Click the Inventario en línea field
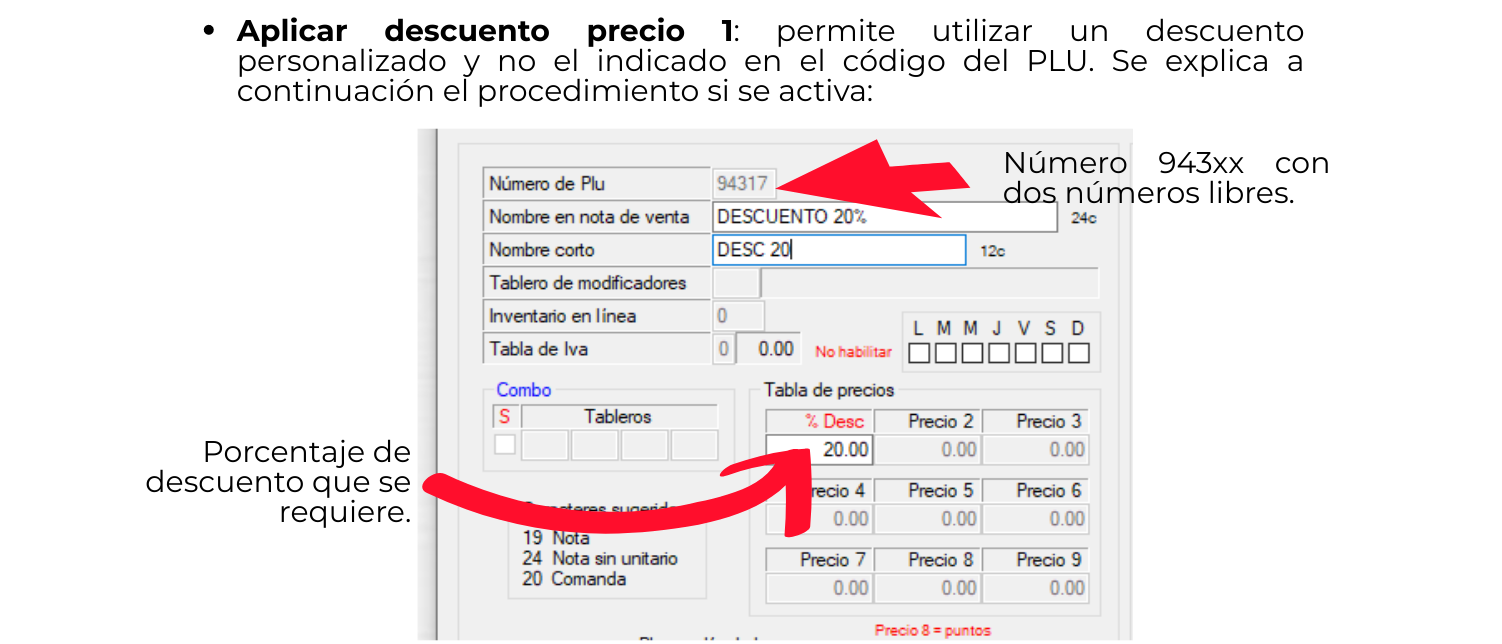The image size is (1502, 644). 738,316
